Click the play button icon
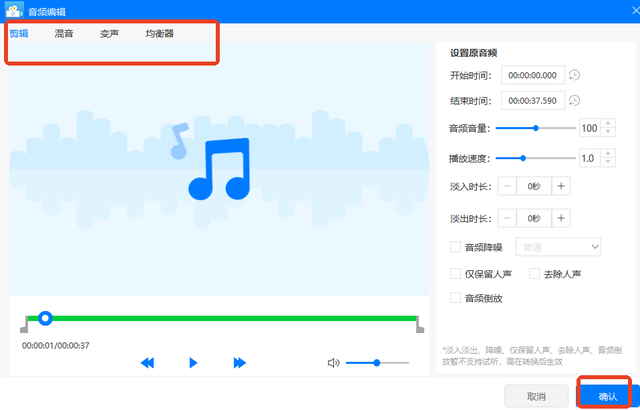This screenshot has height=410, width=640. click(193, 363)
